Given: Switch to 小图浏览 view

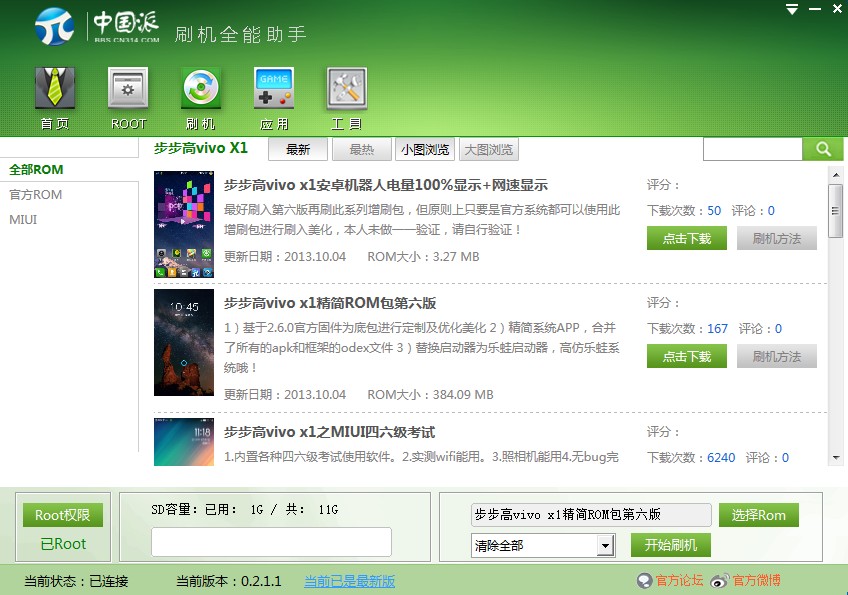Looking at the screenshot, I should pos(425,150).
